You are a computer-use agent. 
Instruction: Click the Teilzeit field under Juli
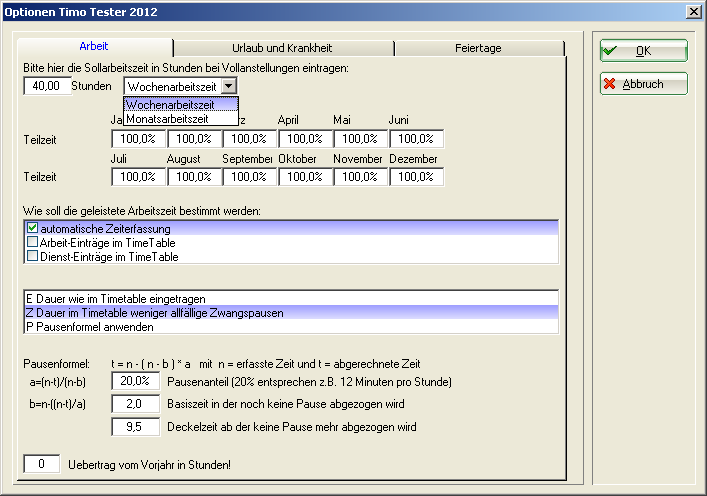coord(138,177)
